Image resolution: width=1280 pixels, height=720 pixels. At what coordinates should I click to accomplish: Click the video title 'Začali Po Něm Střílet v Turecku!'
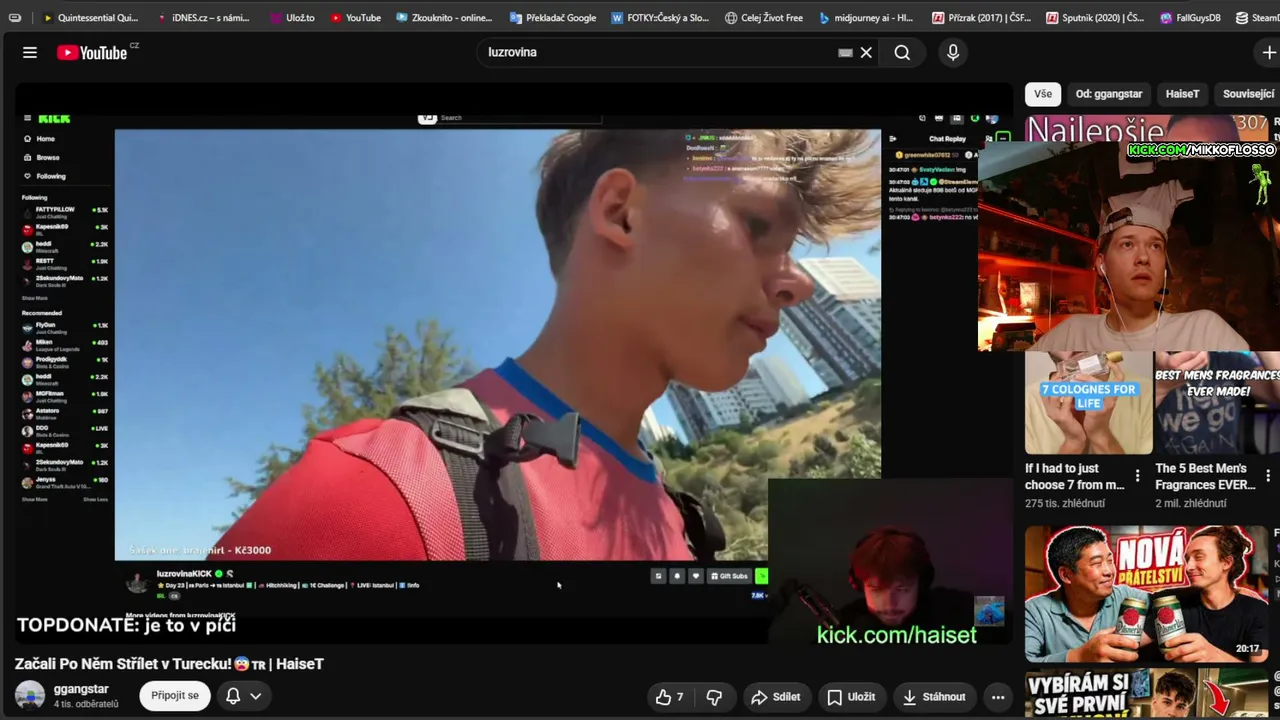click(x=169, y=664)
